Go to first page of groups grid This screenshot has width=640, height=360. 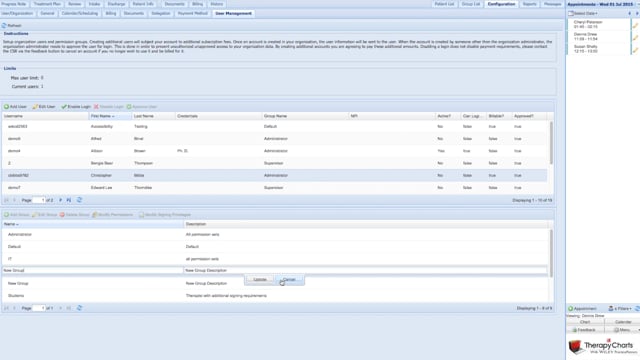[x=6, y=308]
